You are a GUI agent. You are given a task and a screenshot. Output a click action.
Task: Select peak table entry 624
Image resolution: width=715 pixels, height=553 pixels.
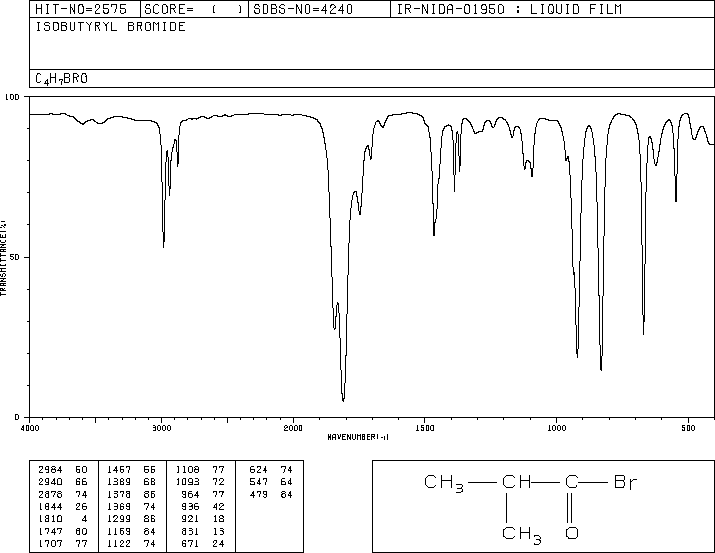259,470
